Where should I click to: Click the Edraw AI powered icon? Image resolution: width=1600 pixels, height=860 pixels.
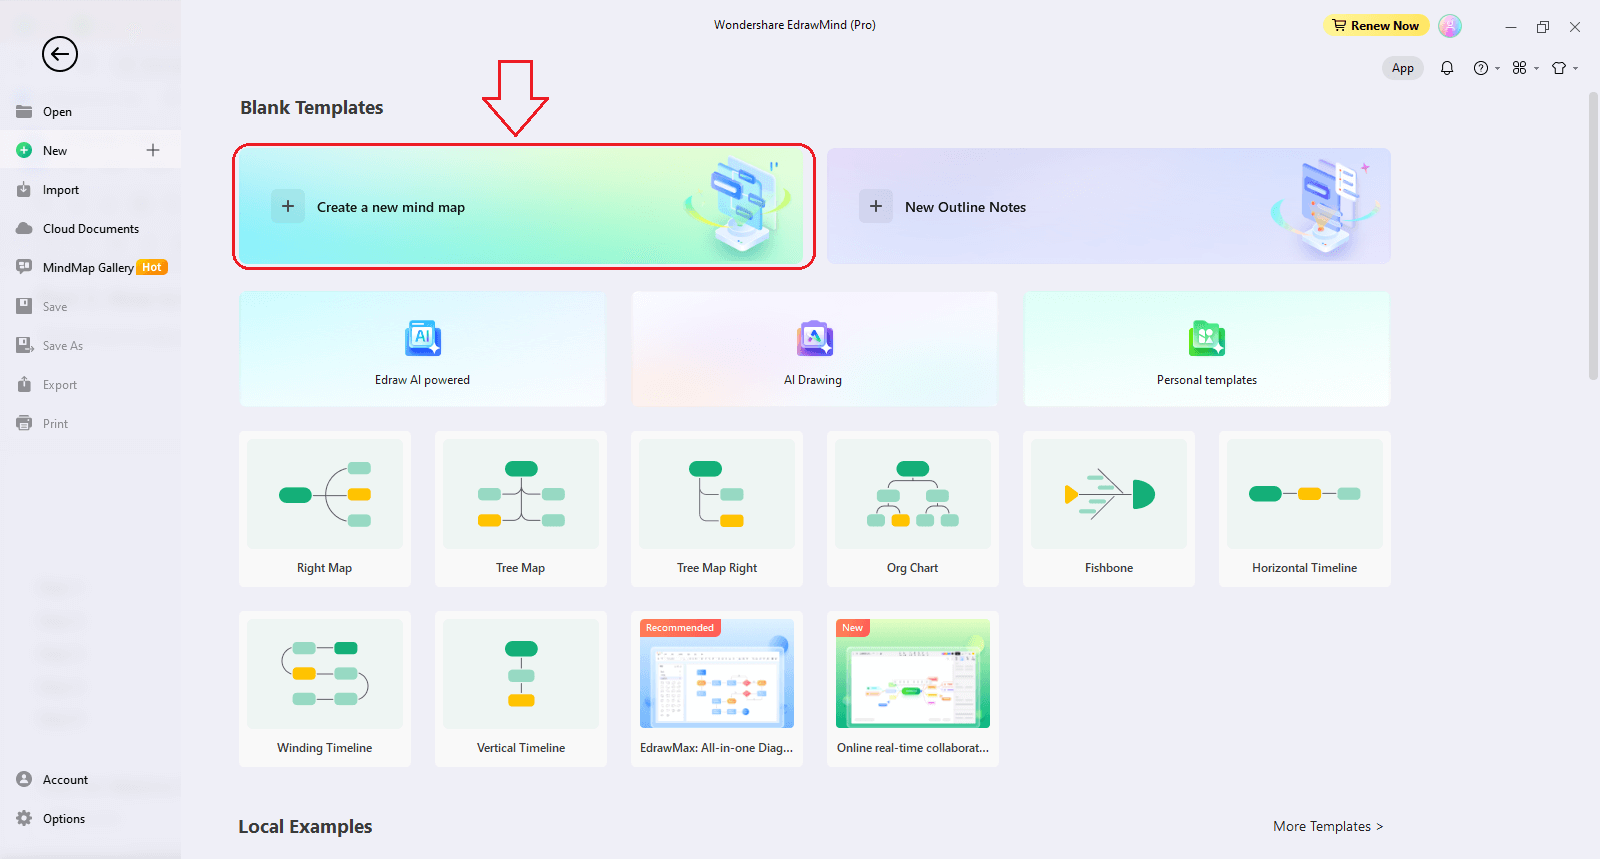[x=423, y=338]
